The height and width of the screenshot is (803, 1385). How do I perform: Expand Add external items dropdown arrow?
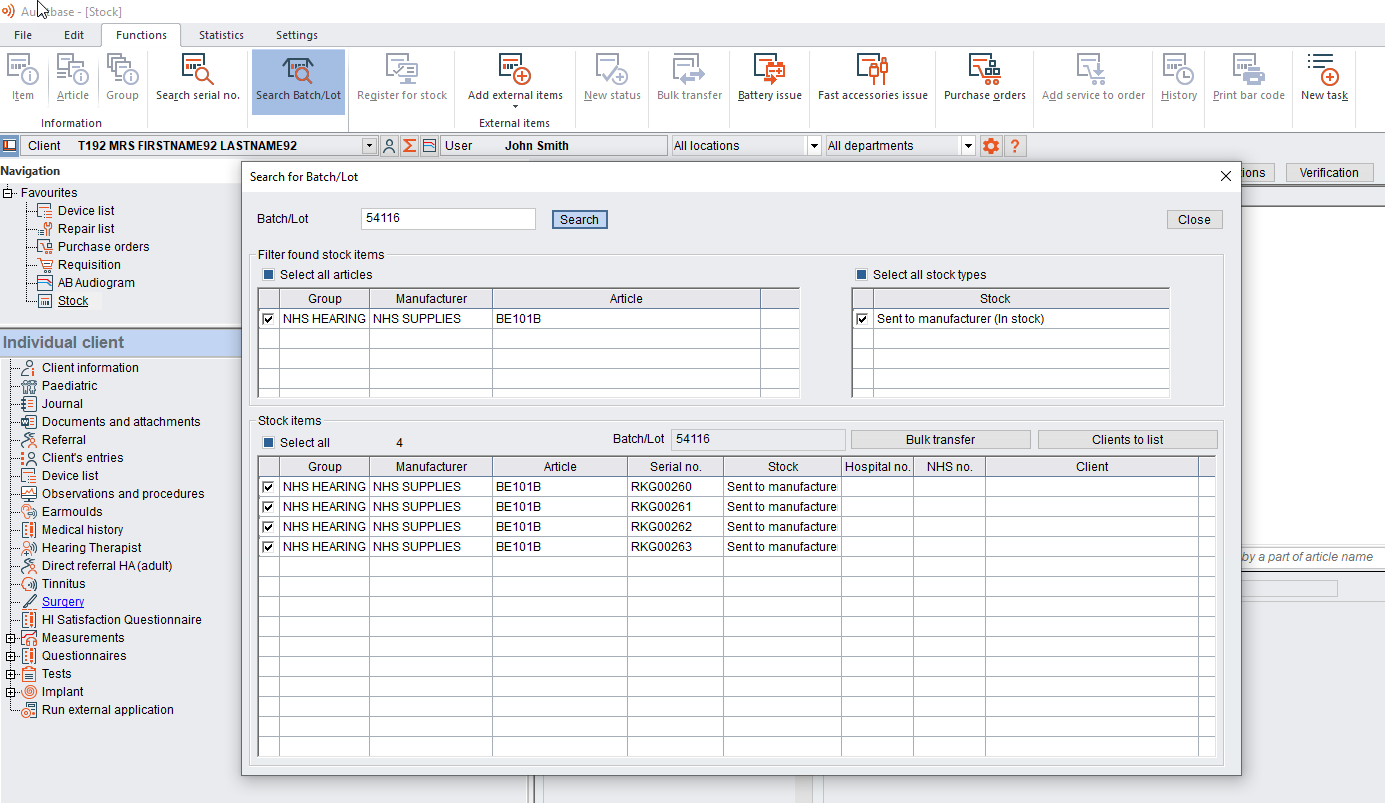point(515,107)
